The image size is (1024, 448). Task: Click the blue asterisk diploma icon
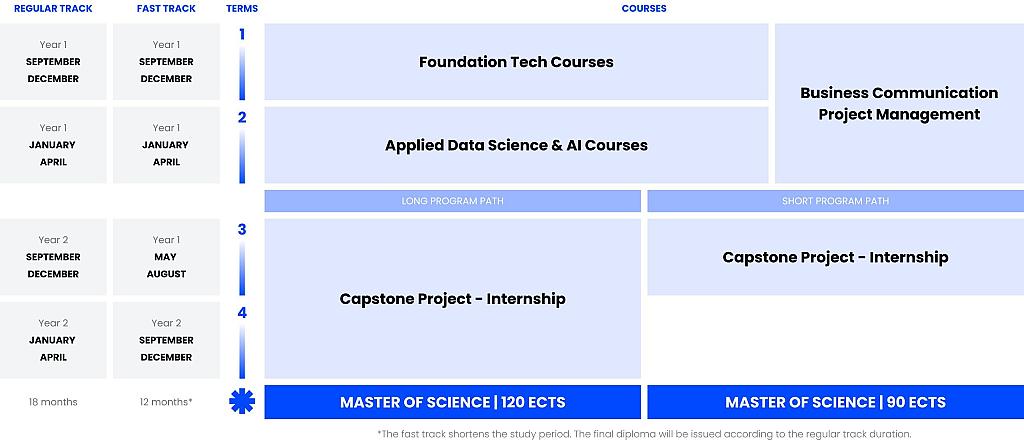click(242, 402)
